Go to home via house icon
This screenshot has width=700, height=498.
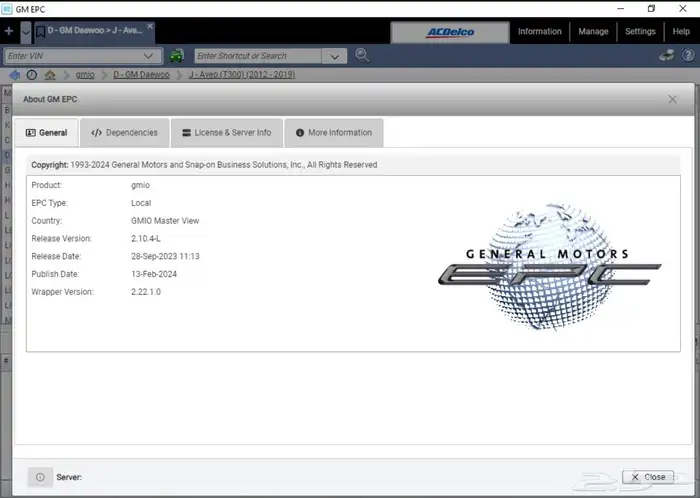pos(50,75)
